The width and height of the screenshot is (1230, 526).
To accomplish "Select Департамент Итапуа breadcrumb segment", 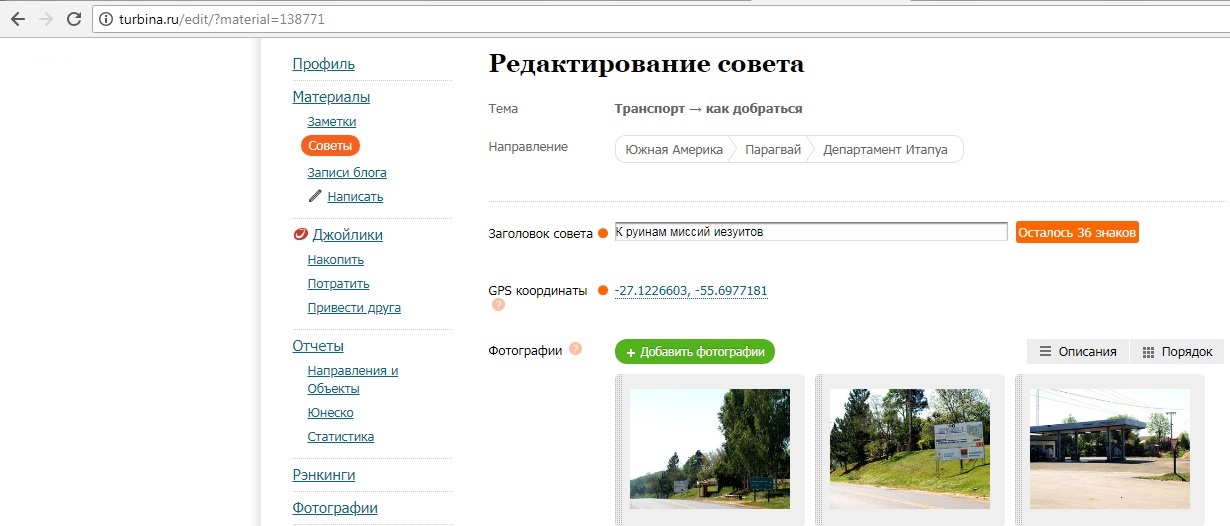I will tap(884, 149).
